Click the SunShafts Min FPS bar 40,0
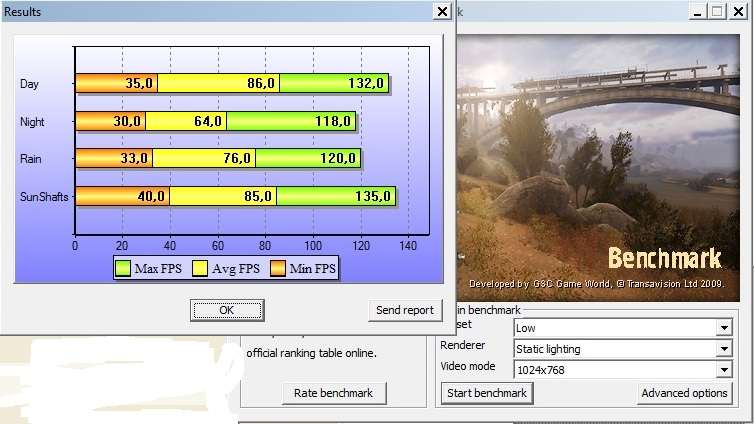 pos(123,196)
